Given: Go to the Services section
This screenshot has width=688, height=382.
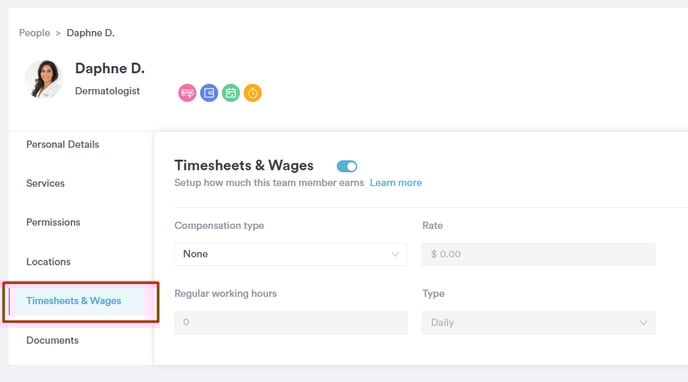Looking at the screenshot, I should coord(45,183).
